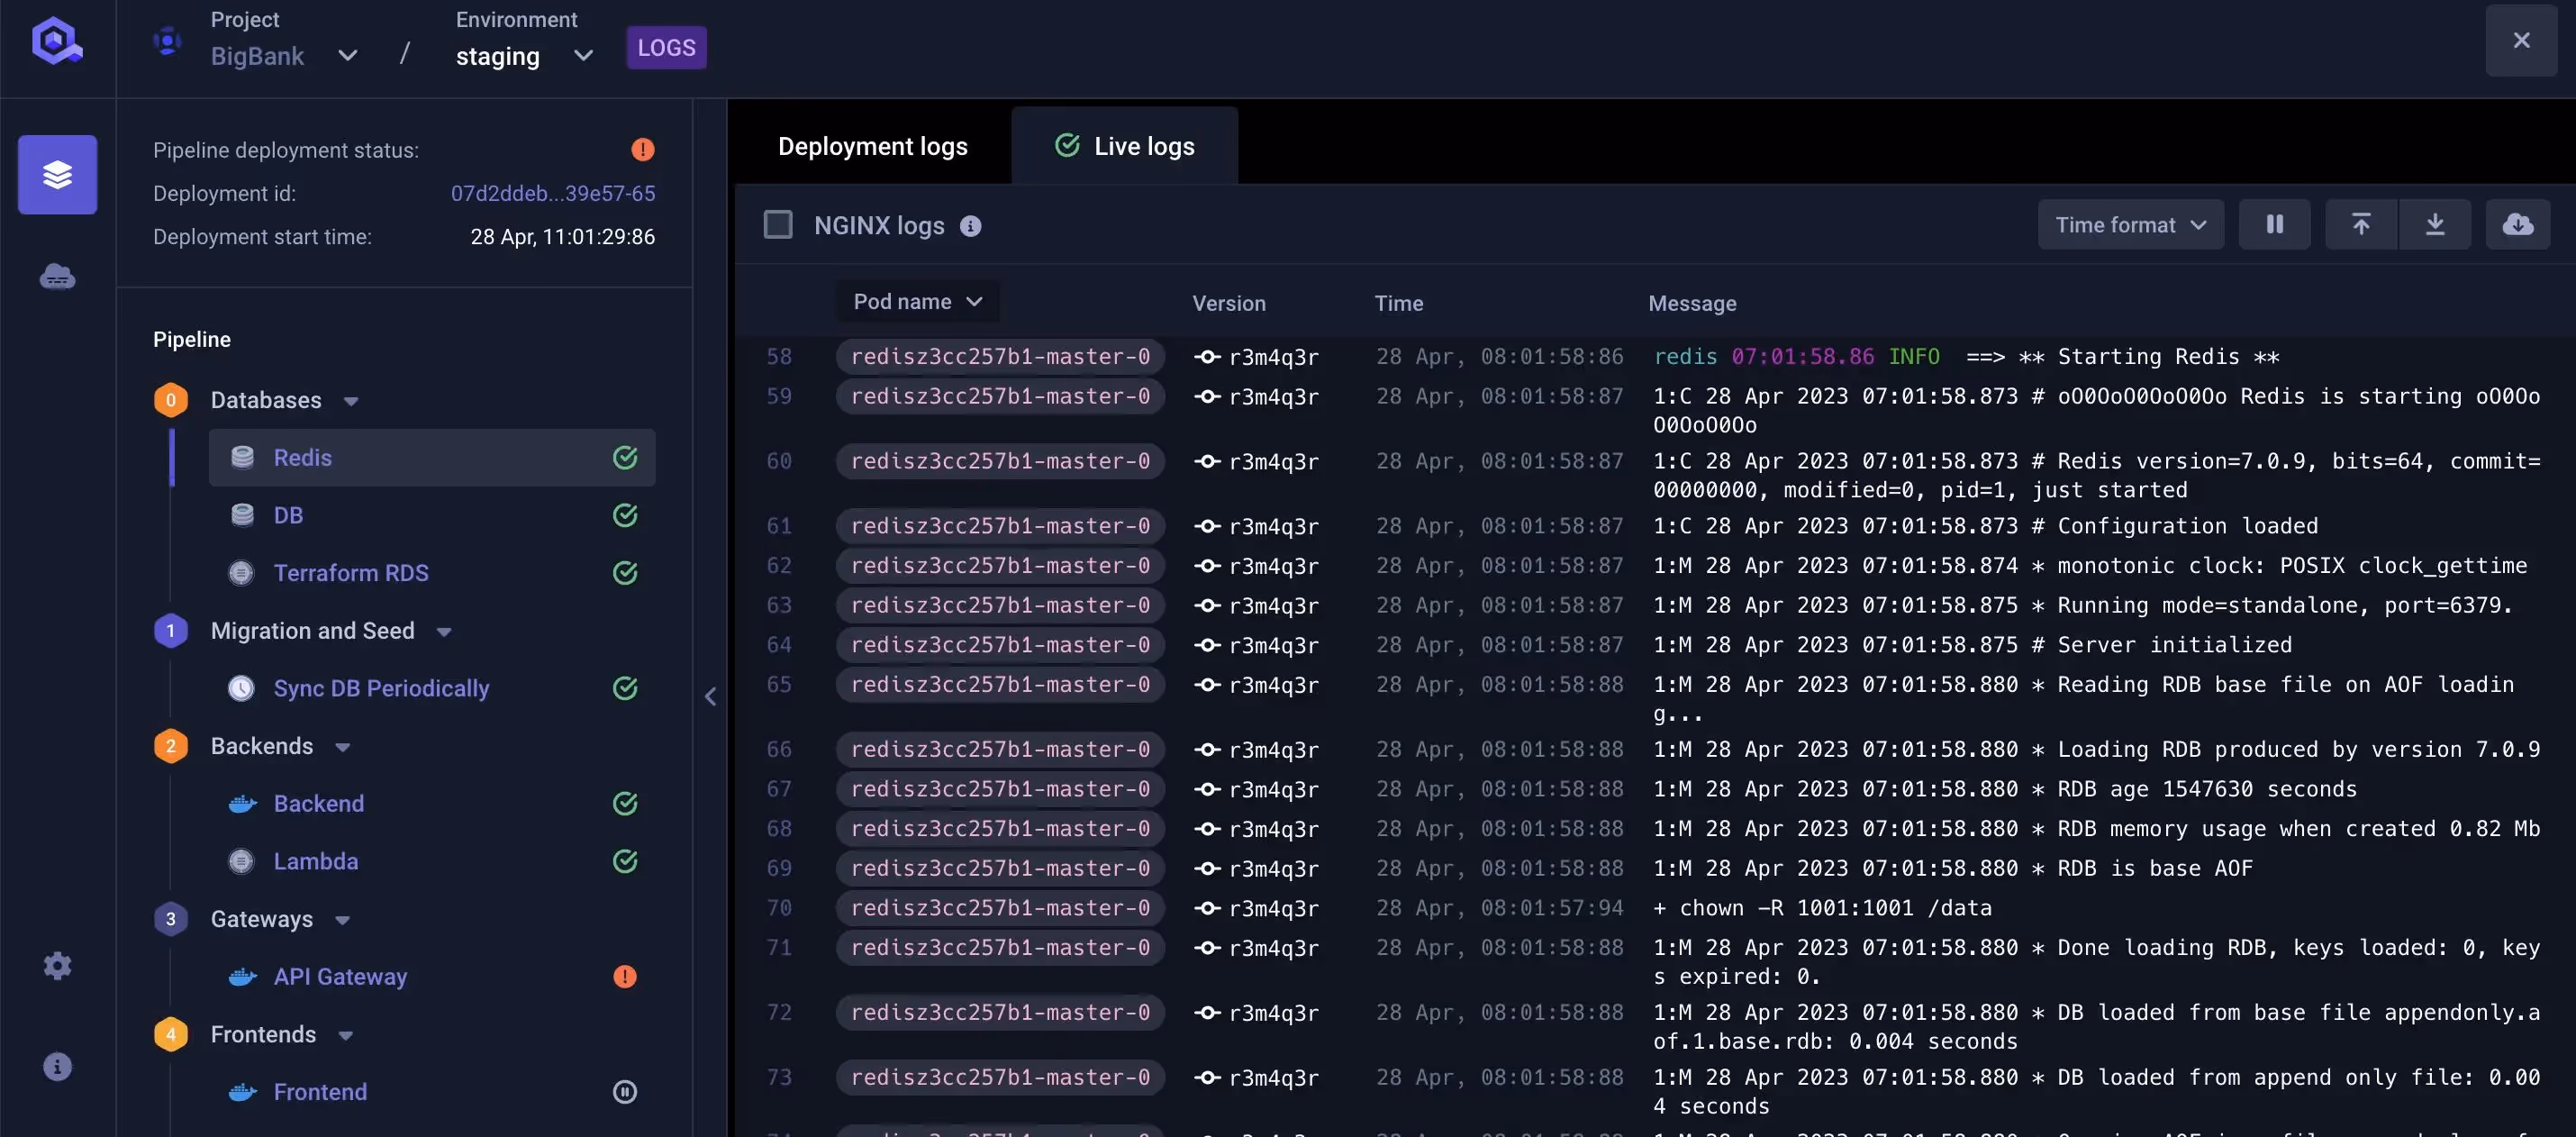Expand the Pod name dropdown
This screenshot has height=1137, width=2576.
tap(917, 301)
